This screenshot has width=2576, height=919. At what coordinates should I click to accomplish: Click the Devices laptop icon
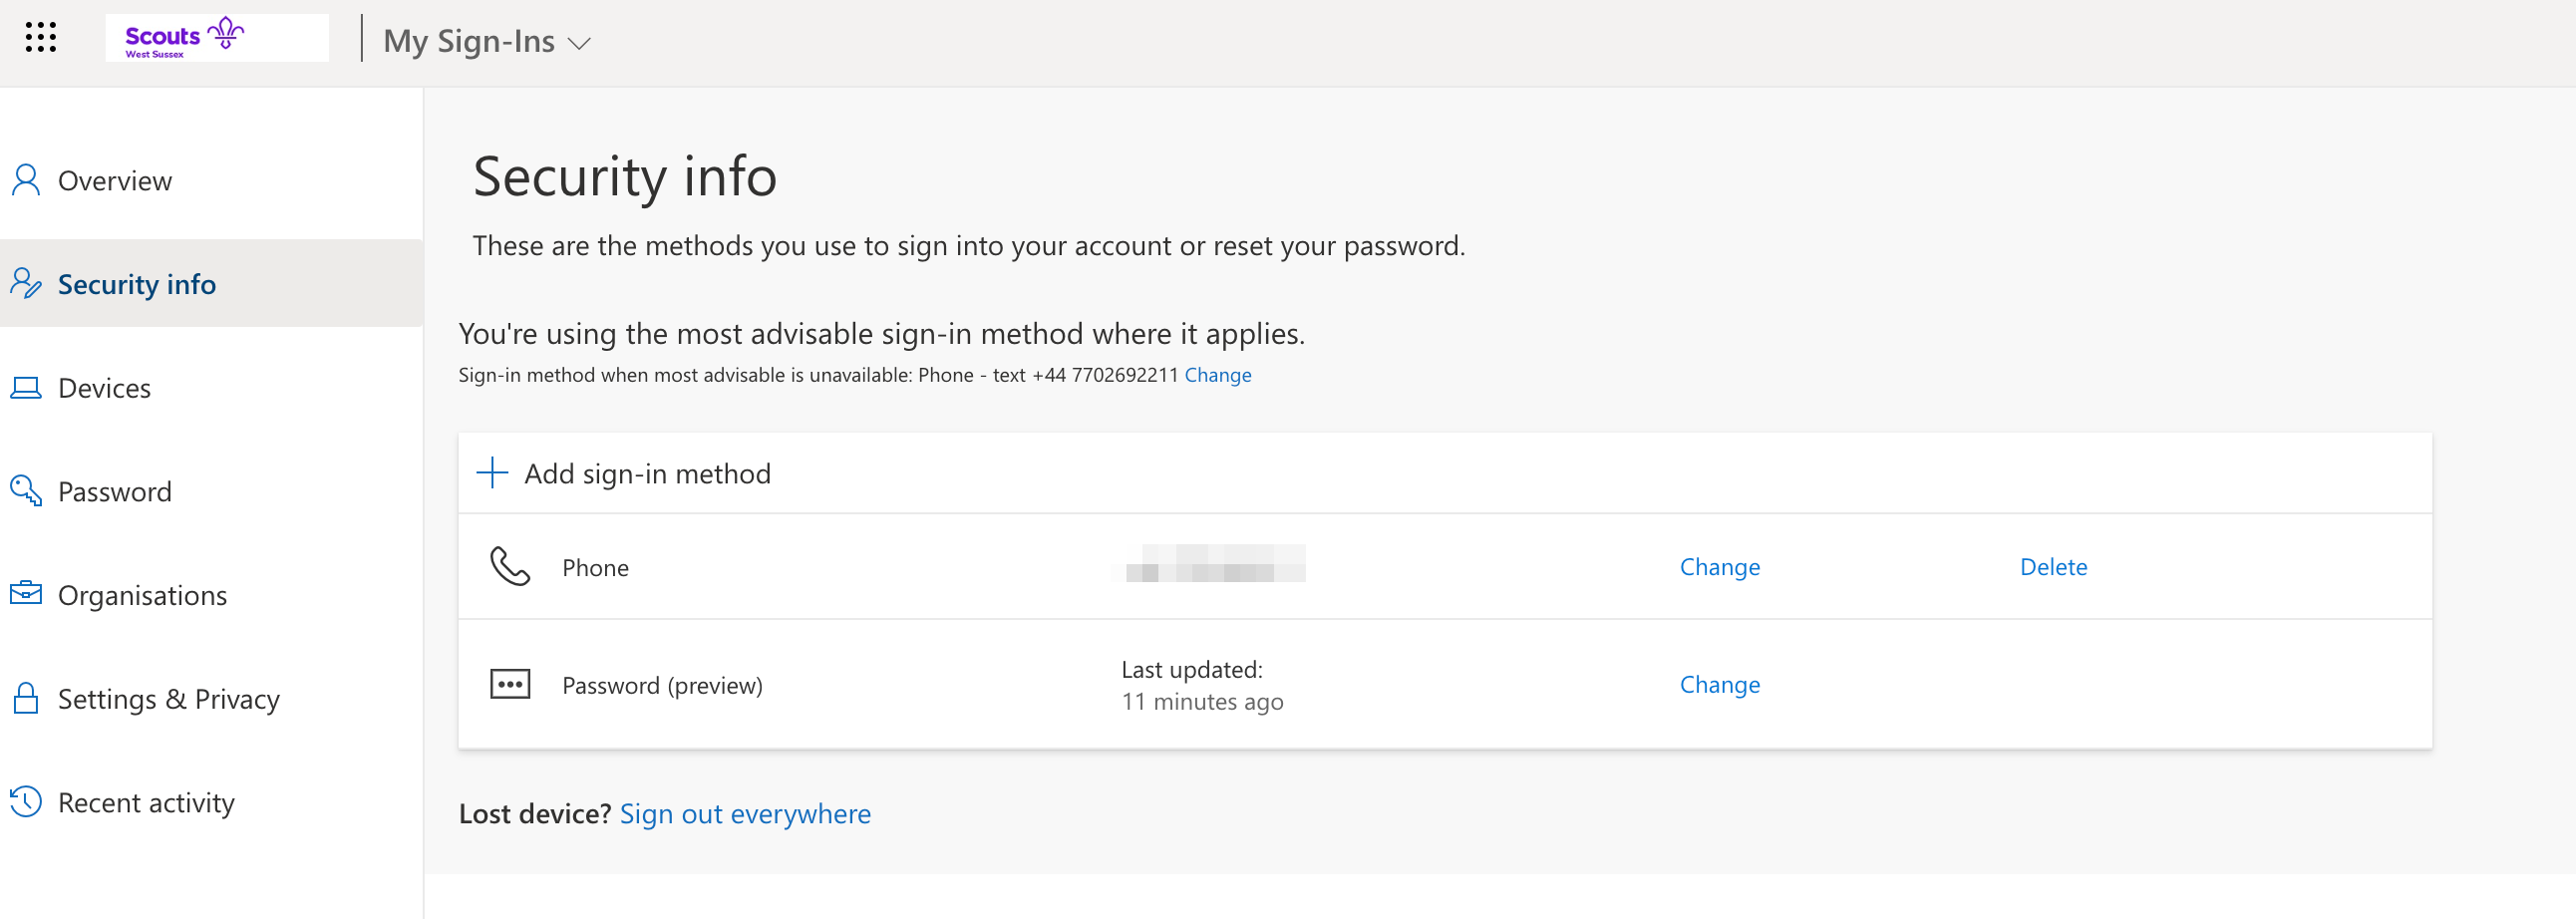coord(25,387)
